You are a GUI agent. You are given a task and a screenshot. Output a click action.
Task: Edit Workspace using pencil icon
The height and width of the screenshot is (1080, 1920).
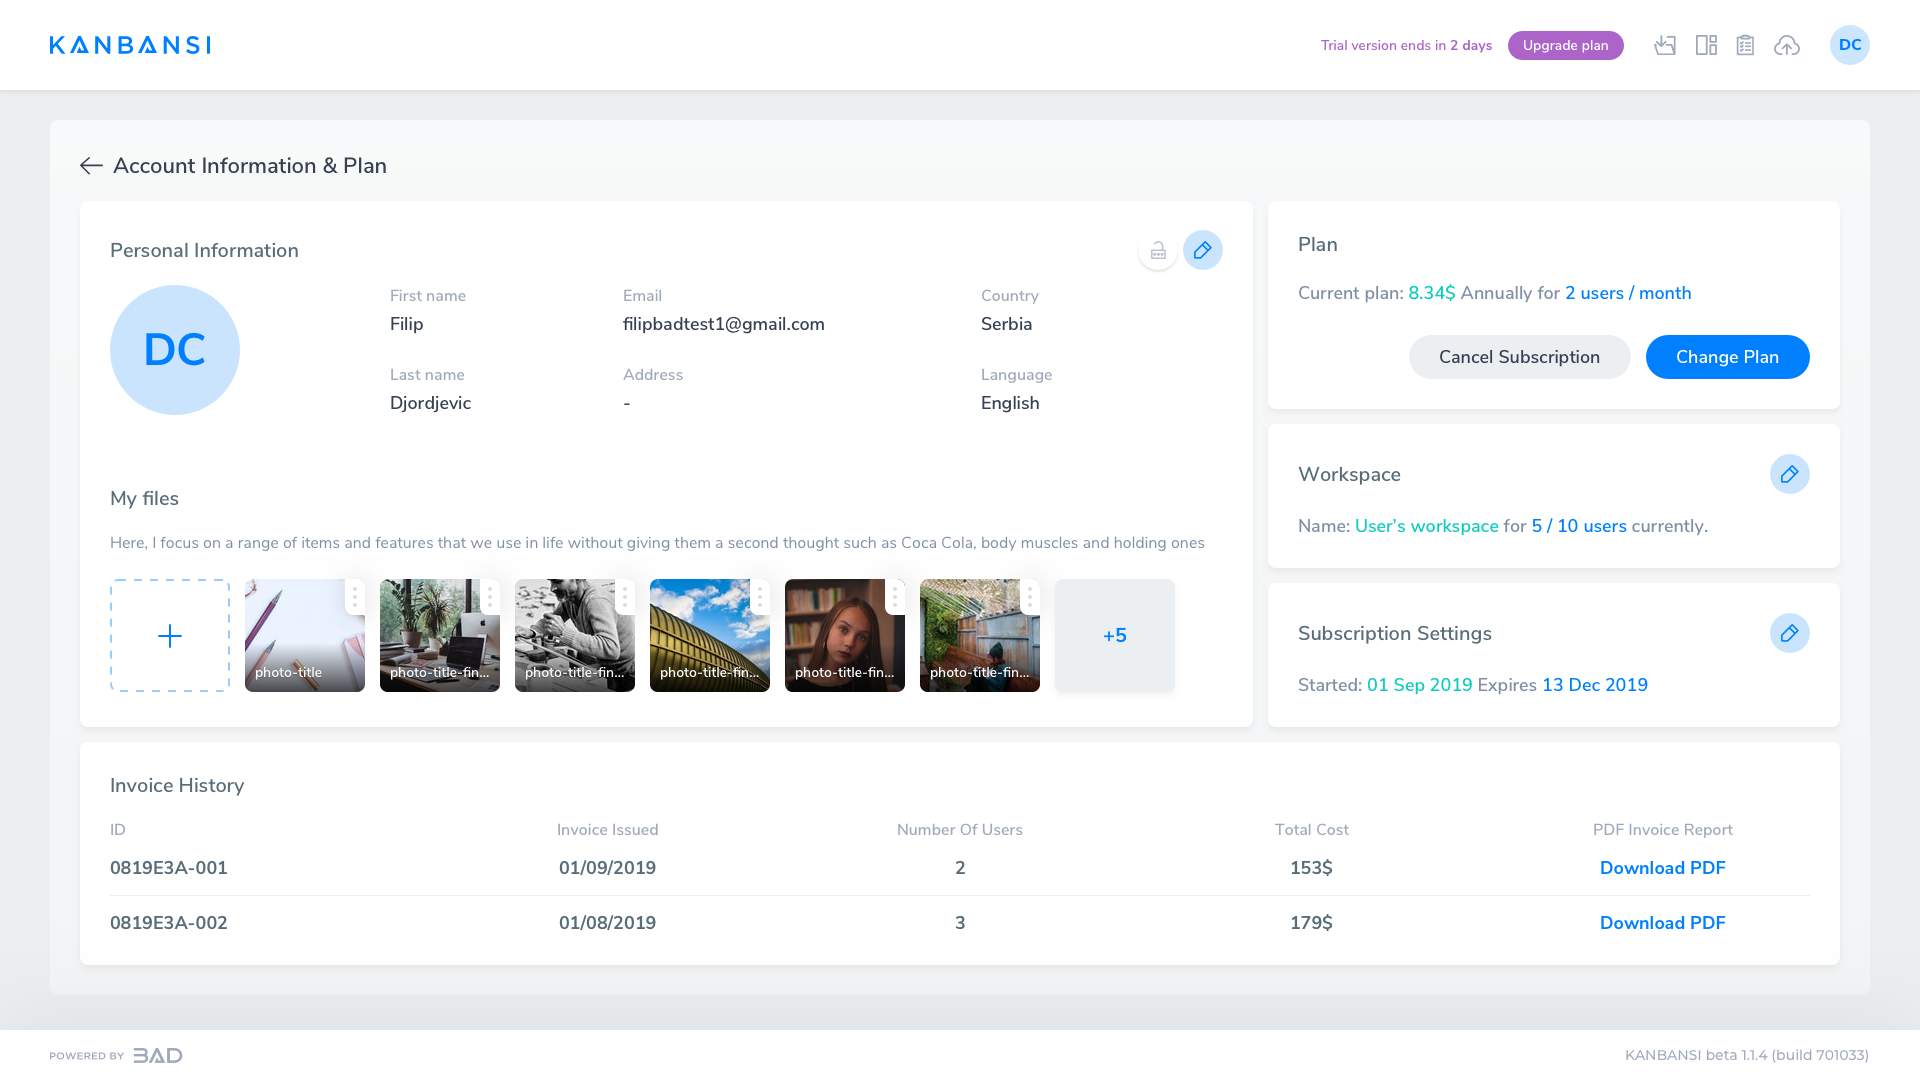click(x=1789, y=474)
